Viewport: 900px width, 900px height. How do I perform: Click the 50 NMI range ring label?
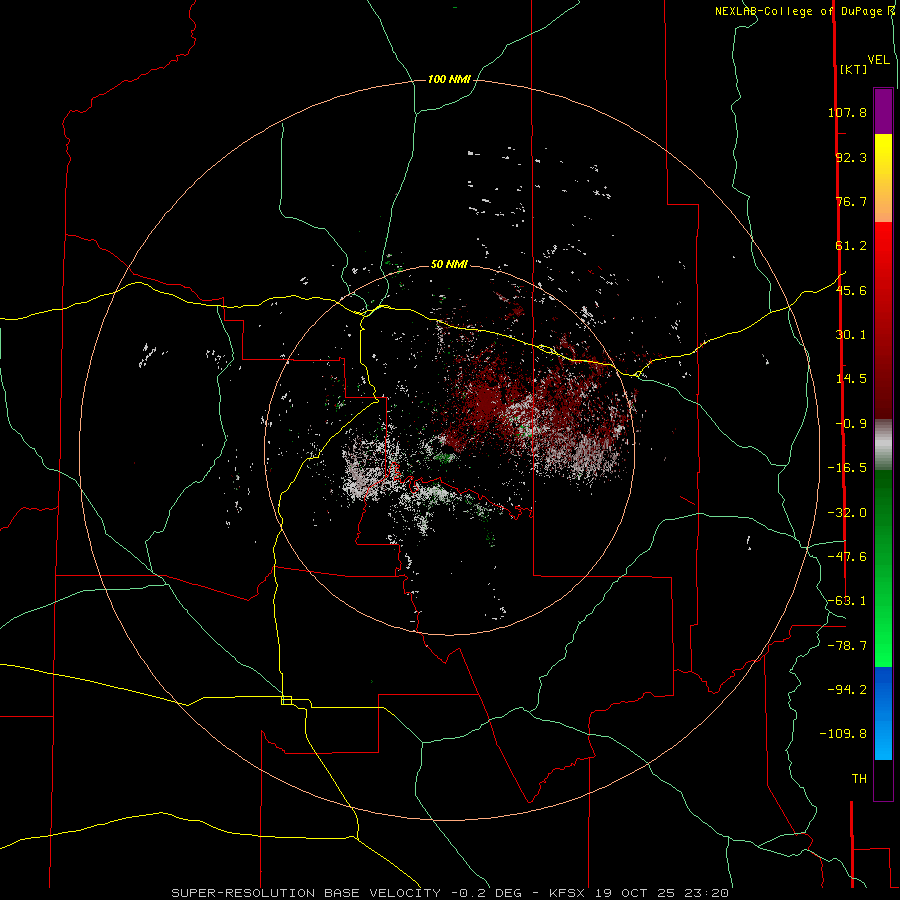[x=449, y=264]
